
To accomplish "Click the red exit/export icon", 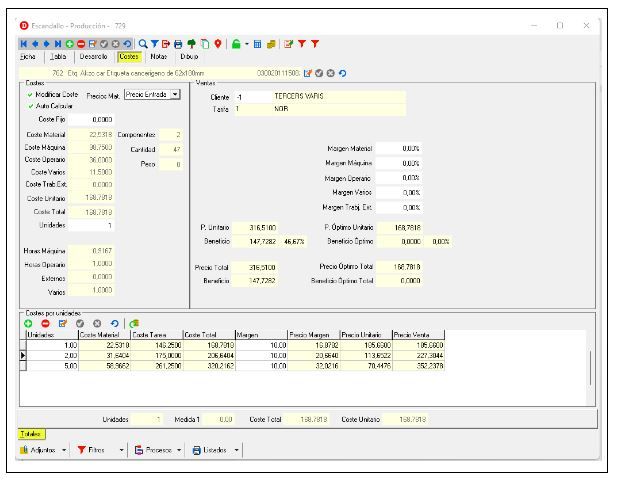I will point(166,44).
